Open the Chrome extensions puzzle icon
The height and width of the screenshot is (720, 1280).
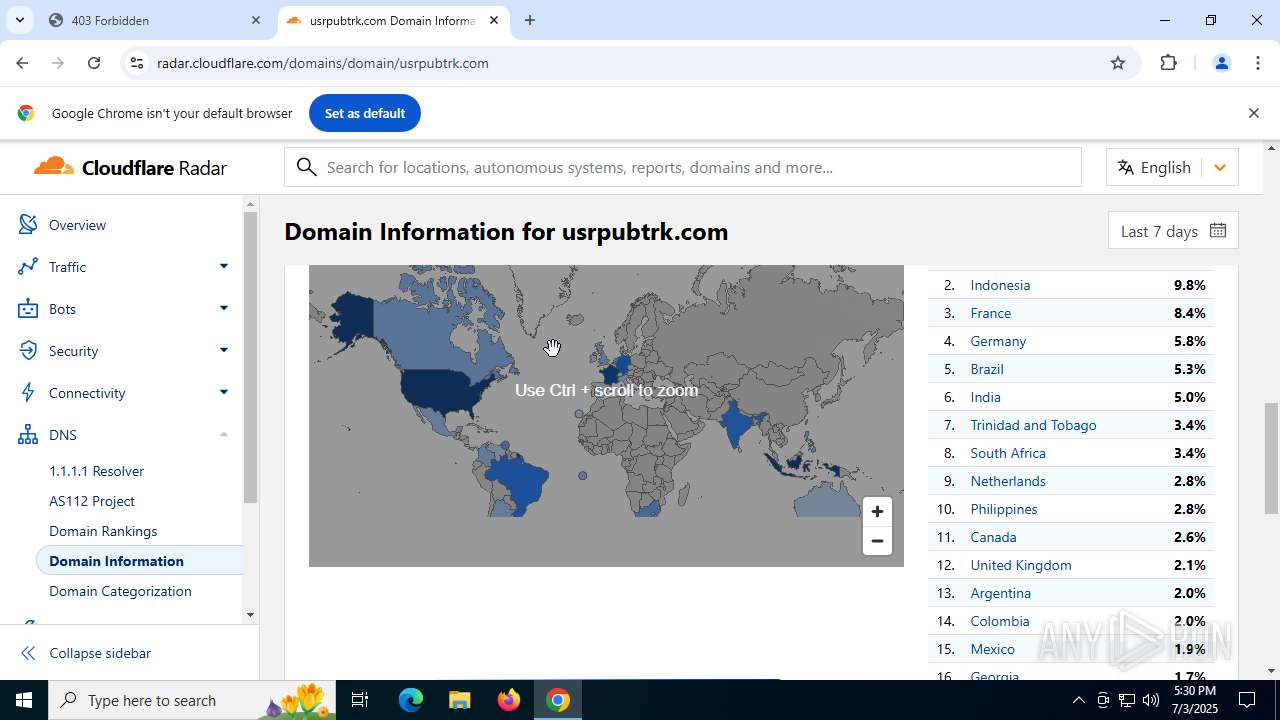pos(1168,63)
